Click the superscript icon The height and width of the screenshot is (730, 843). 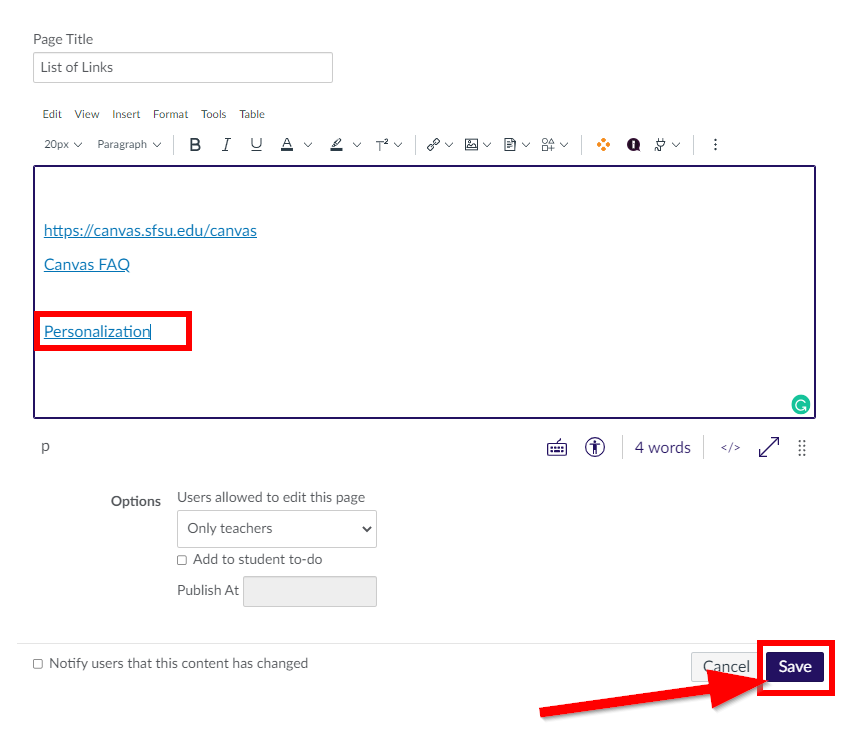[x=382, y=145]
